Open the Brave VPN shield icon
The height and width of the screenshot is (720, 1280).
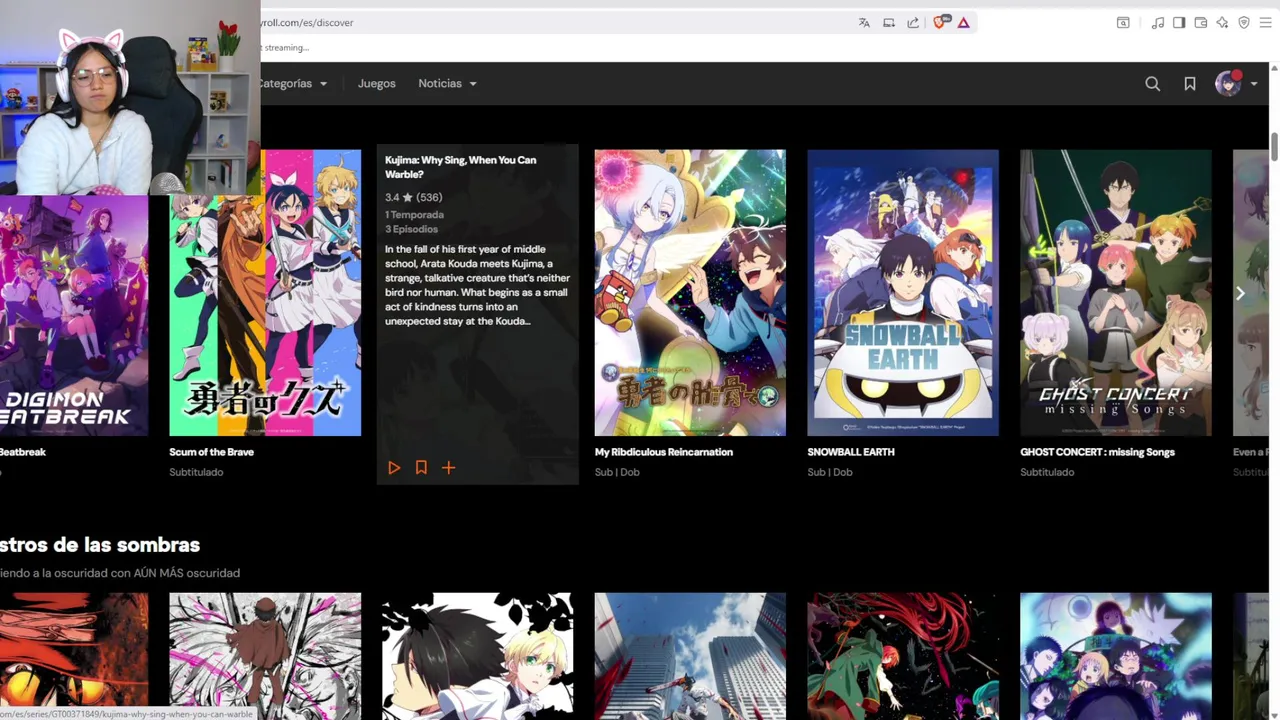pyautogui.click(x=1244, y=23)
